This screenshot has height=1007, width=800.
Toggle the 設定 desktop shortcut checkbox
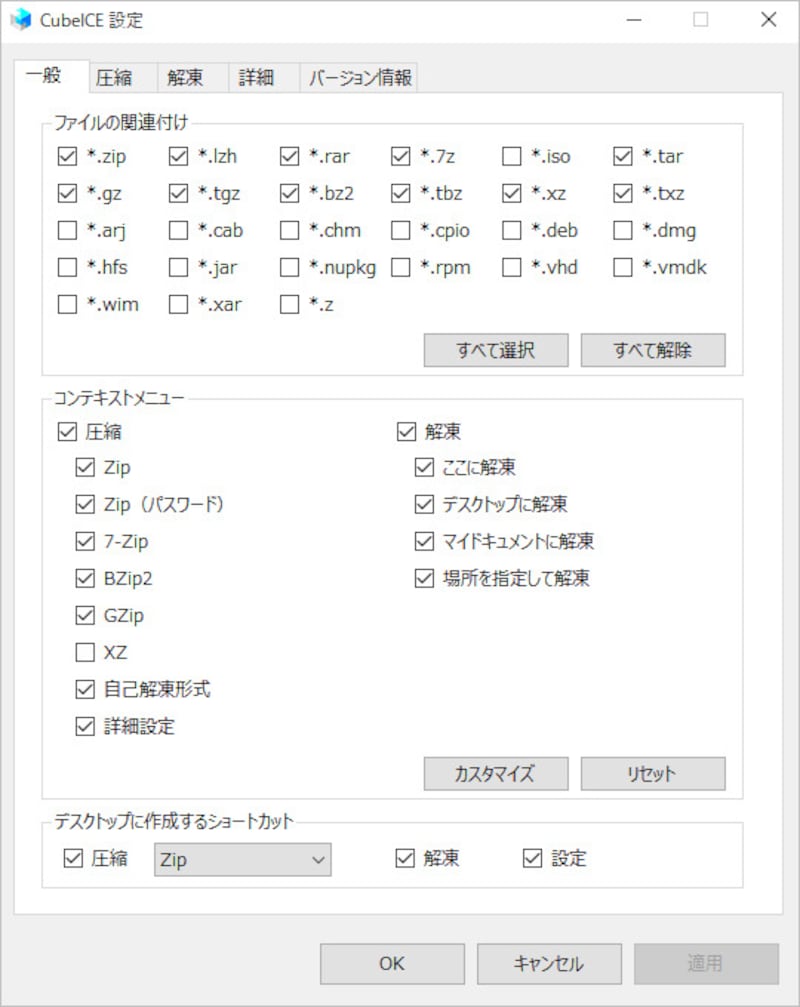coord(532,858)
